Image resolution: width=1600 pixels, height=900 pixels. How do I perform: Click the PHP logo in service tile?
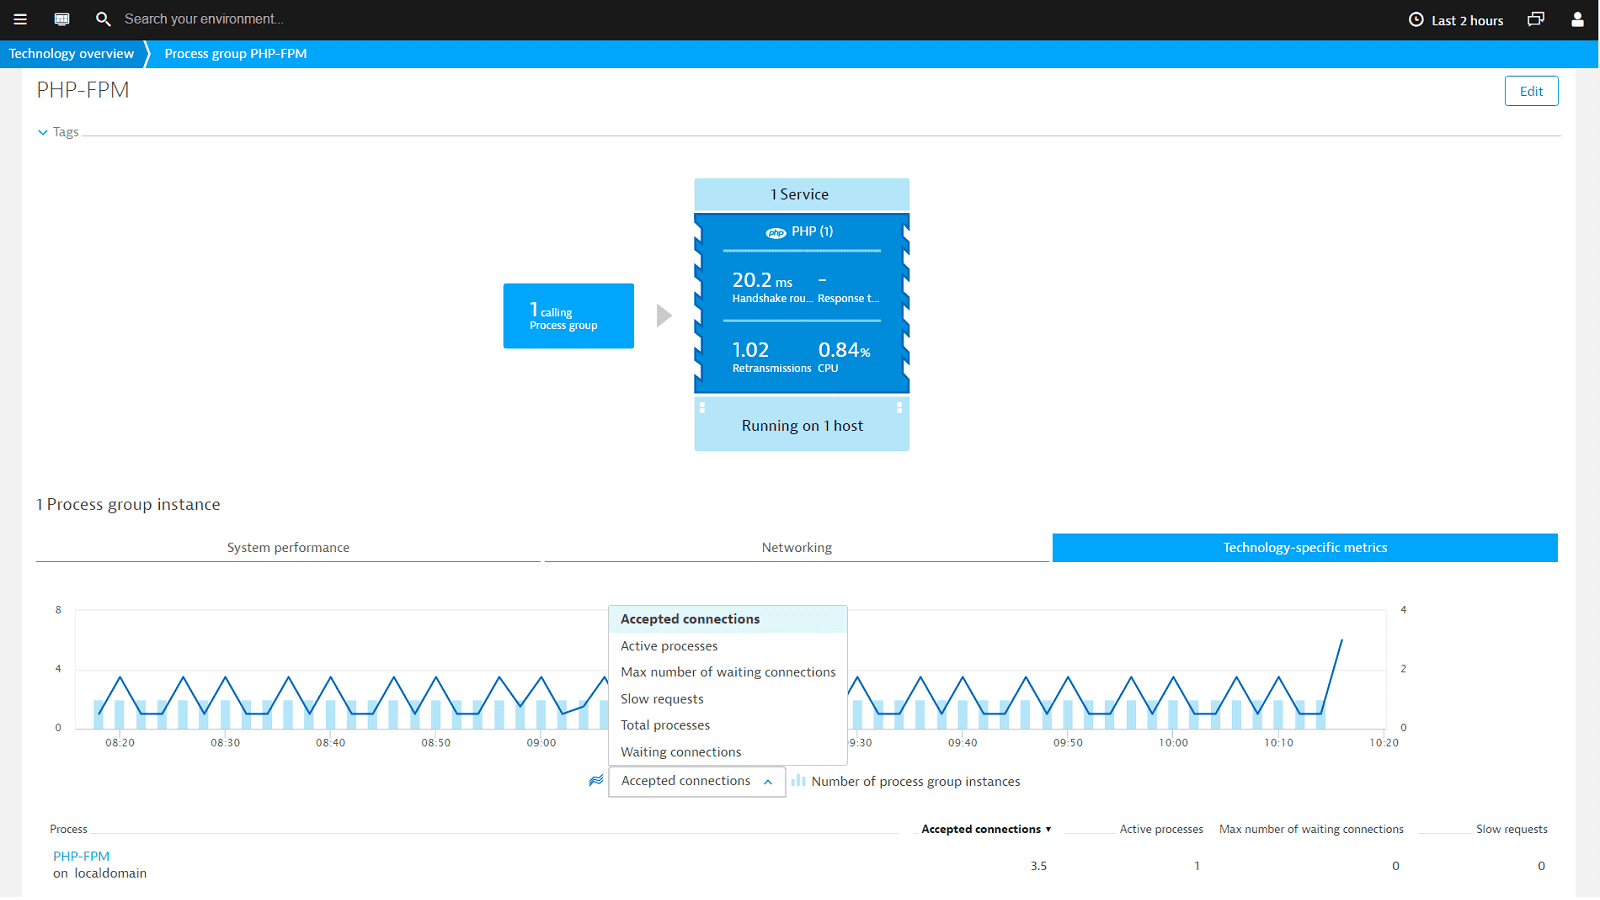click(776, 232)
